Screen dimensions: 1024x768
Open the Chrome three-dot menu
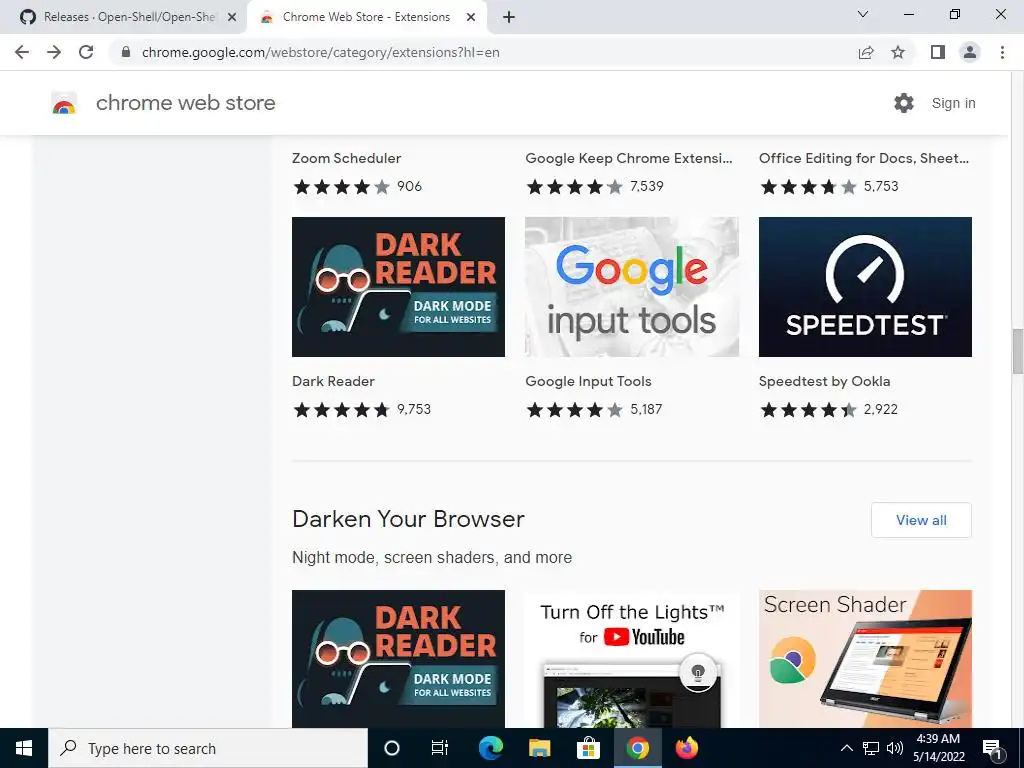click(x=1002, y=52)
